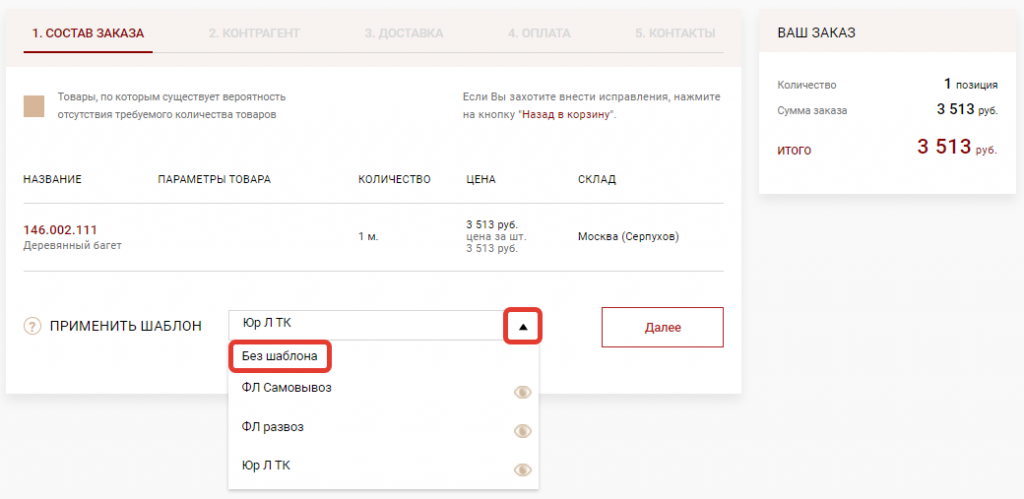Click the template combo box field showing selected value
The image size is (1024, 499).
click(368, 324)
